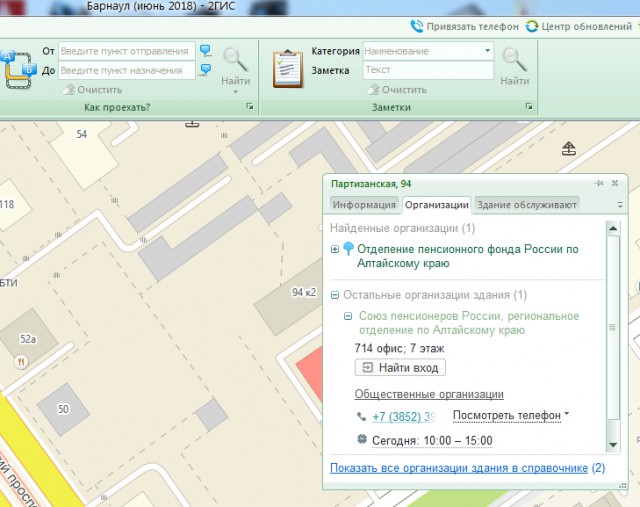
Task: Switch to the Здание обслуживают tab
Action: [527, 205]
